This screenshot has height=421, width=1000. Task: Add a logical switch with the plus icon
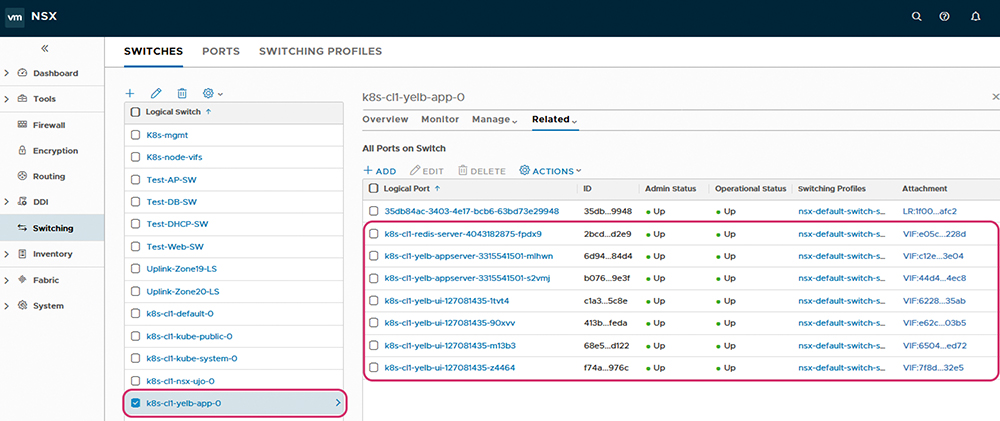[x=130, y=93]
